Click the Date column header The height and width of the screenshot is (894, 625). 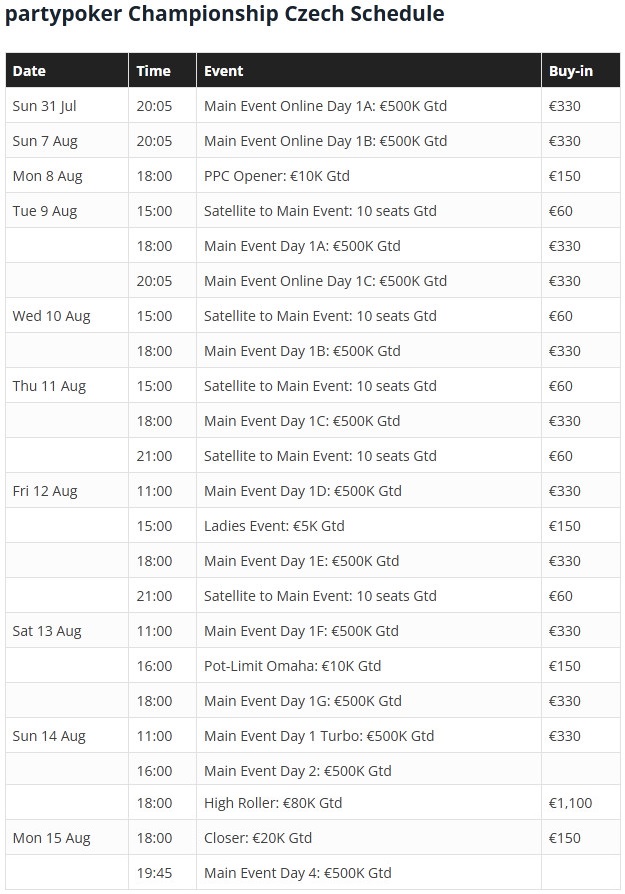67,71
